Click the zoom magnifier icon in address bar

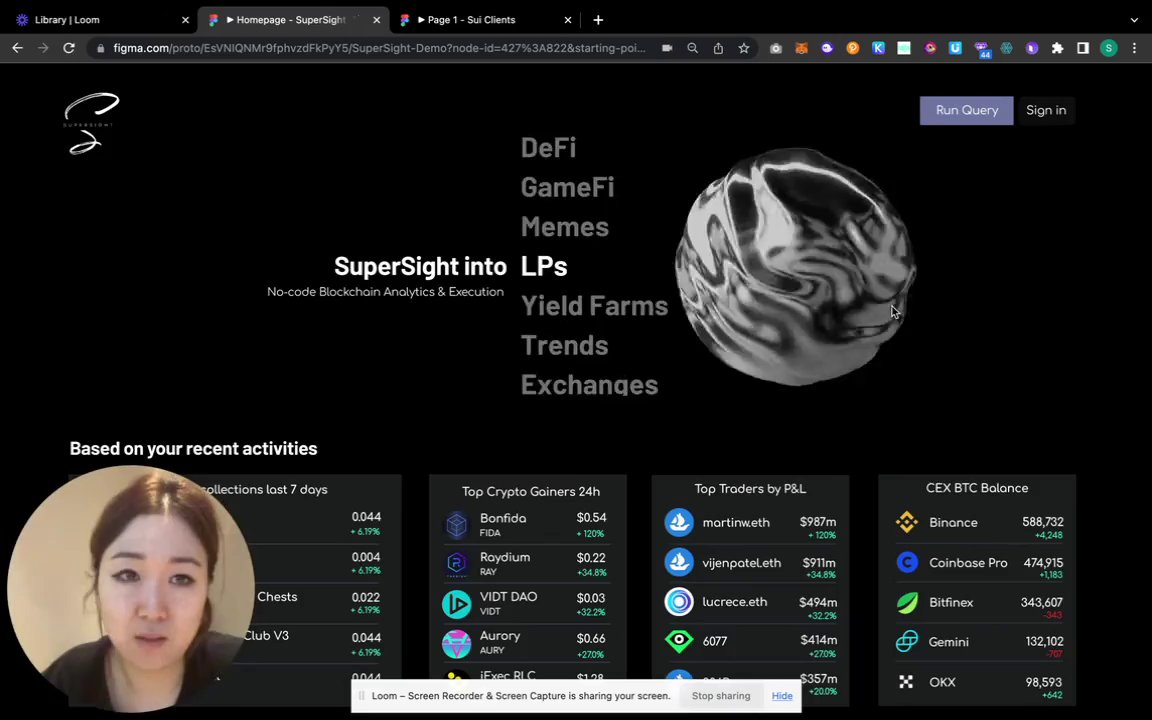[692, 48]
